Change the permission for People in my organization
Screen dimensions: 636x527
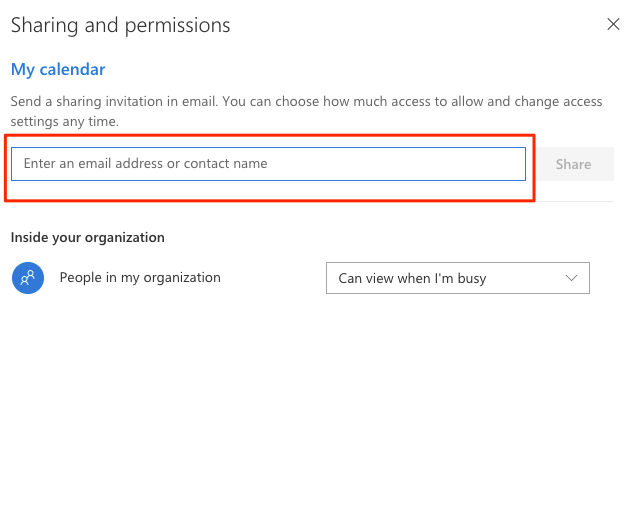coord(457,278)
